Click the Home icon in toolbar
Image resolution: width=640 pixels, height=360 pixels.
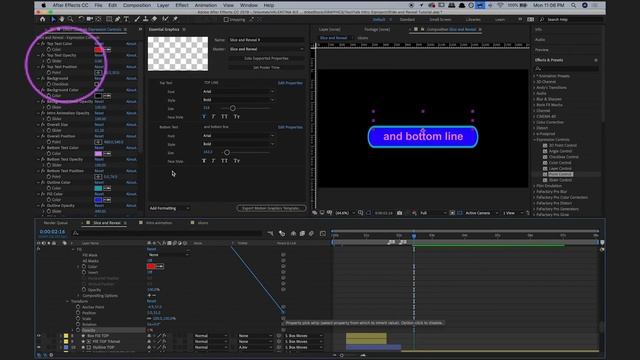(x=42, y=19)
